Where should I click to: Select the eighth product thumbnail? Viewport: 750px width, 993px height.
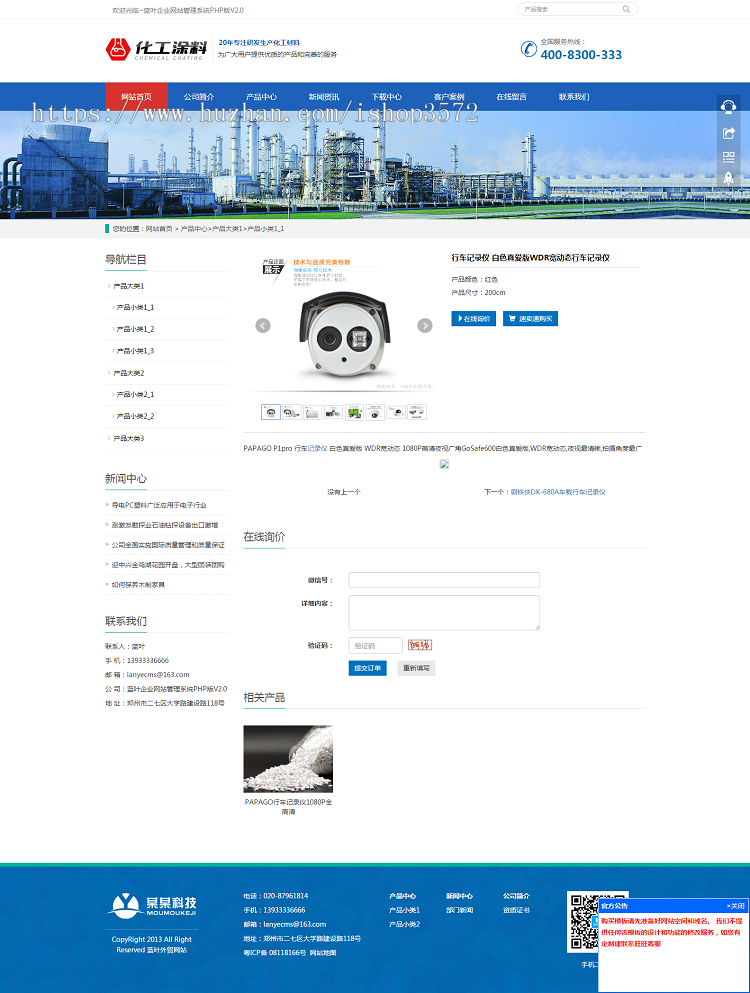pos(417,412)
